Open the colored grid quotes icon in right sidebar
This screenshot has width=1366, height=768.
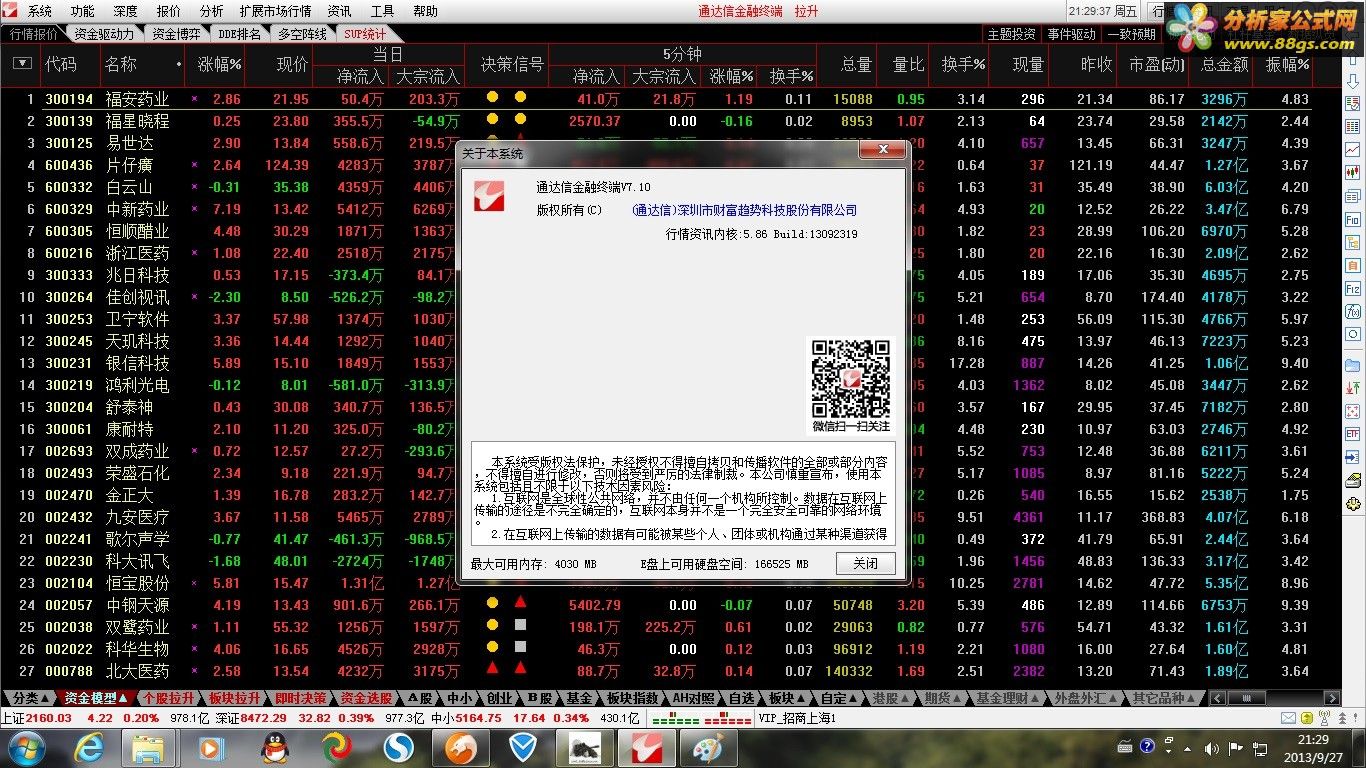coord(1352,126)
